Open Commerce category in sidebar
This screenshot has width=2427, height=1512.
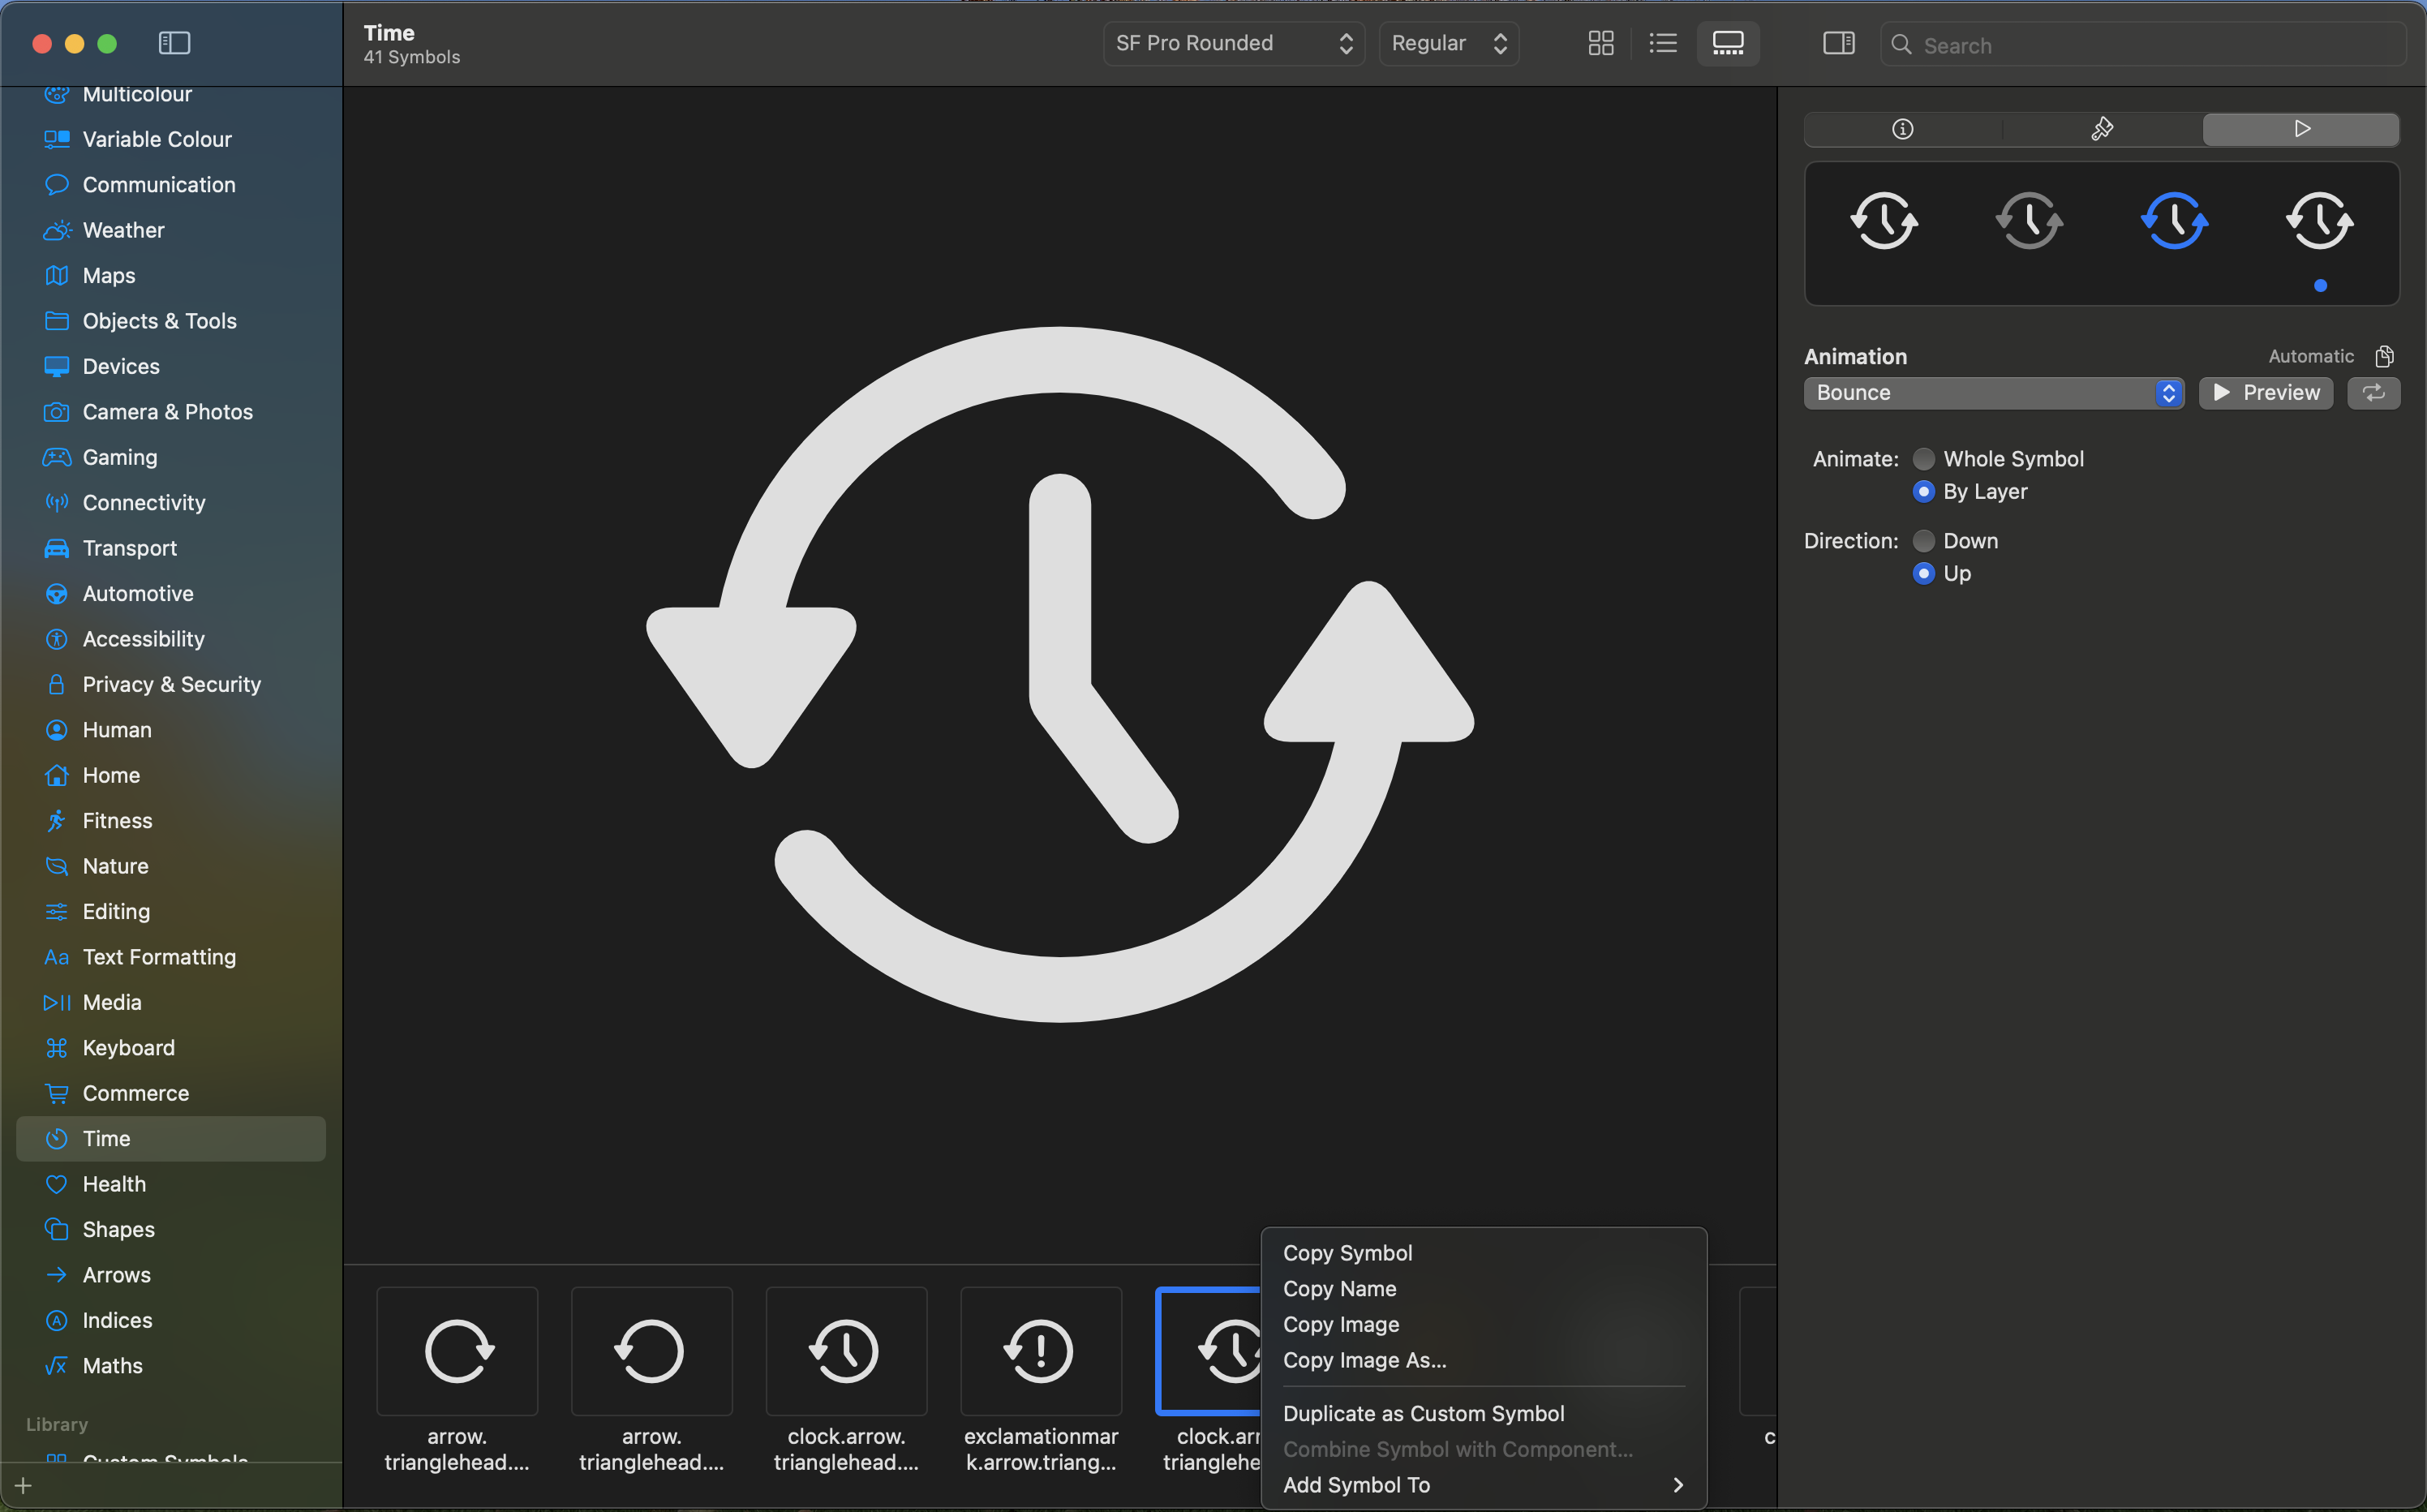tap(171, 1093)
